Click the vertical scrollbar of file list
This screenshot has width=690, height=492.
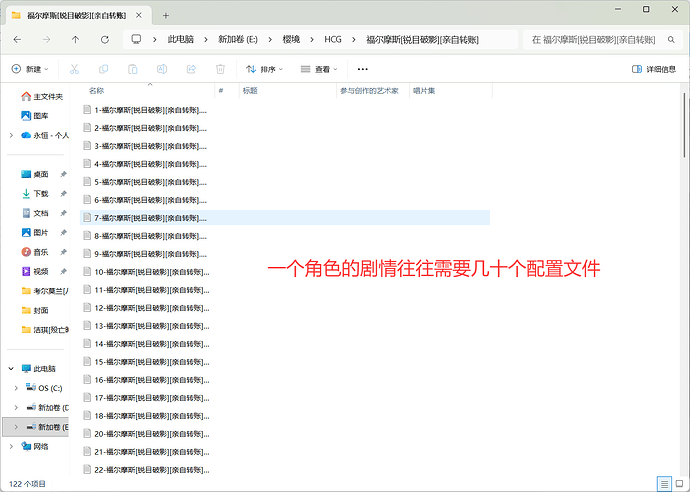tap(685, 125)
